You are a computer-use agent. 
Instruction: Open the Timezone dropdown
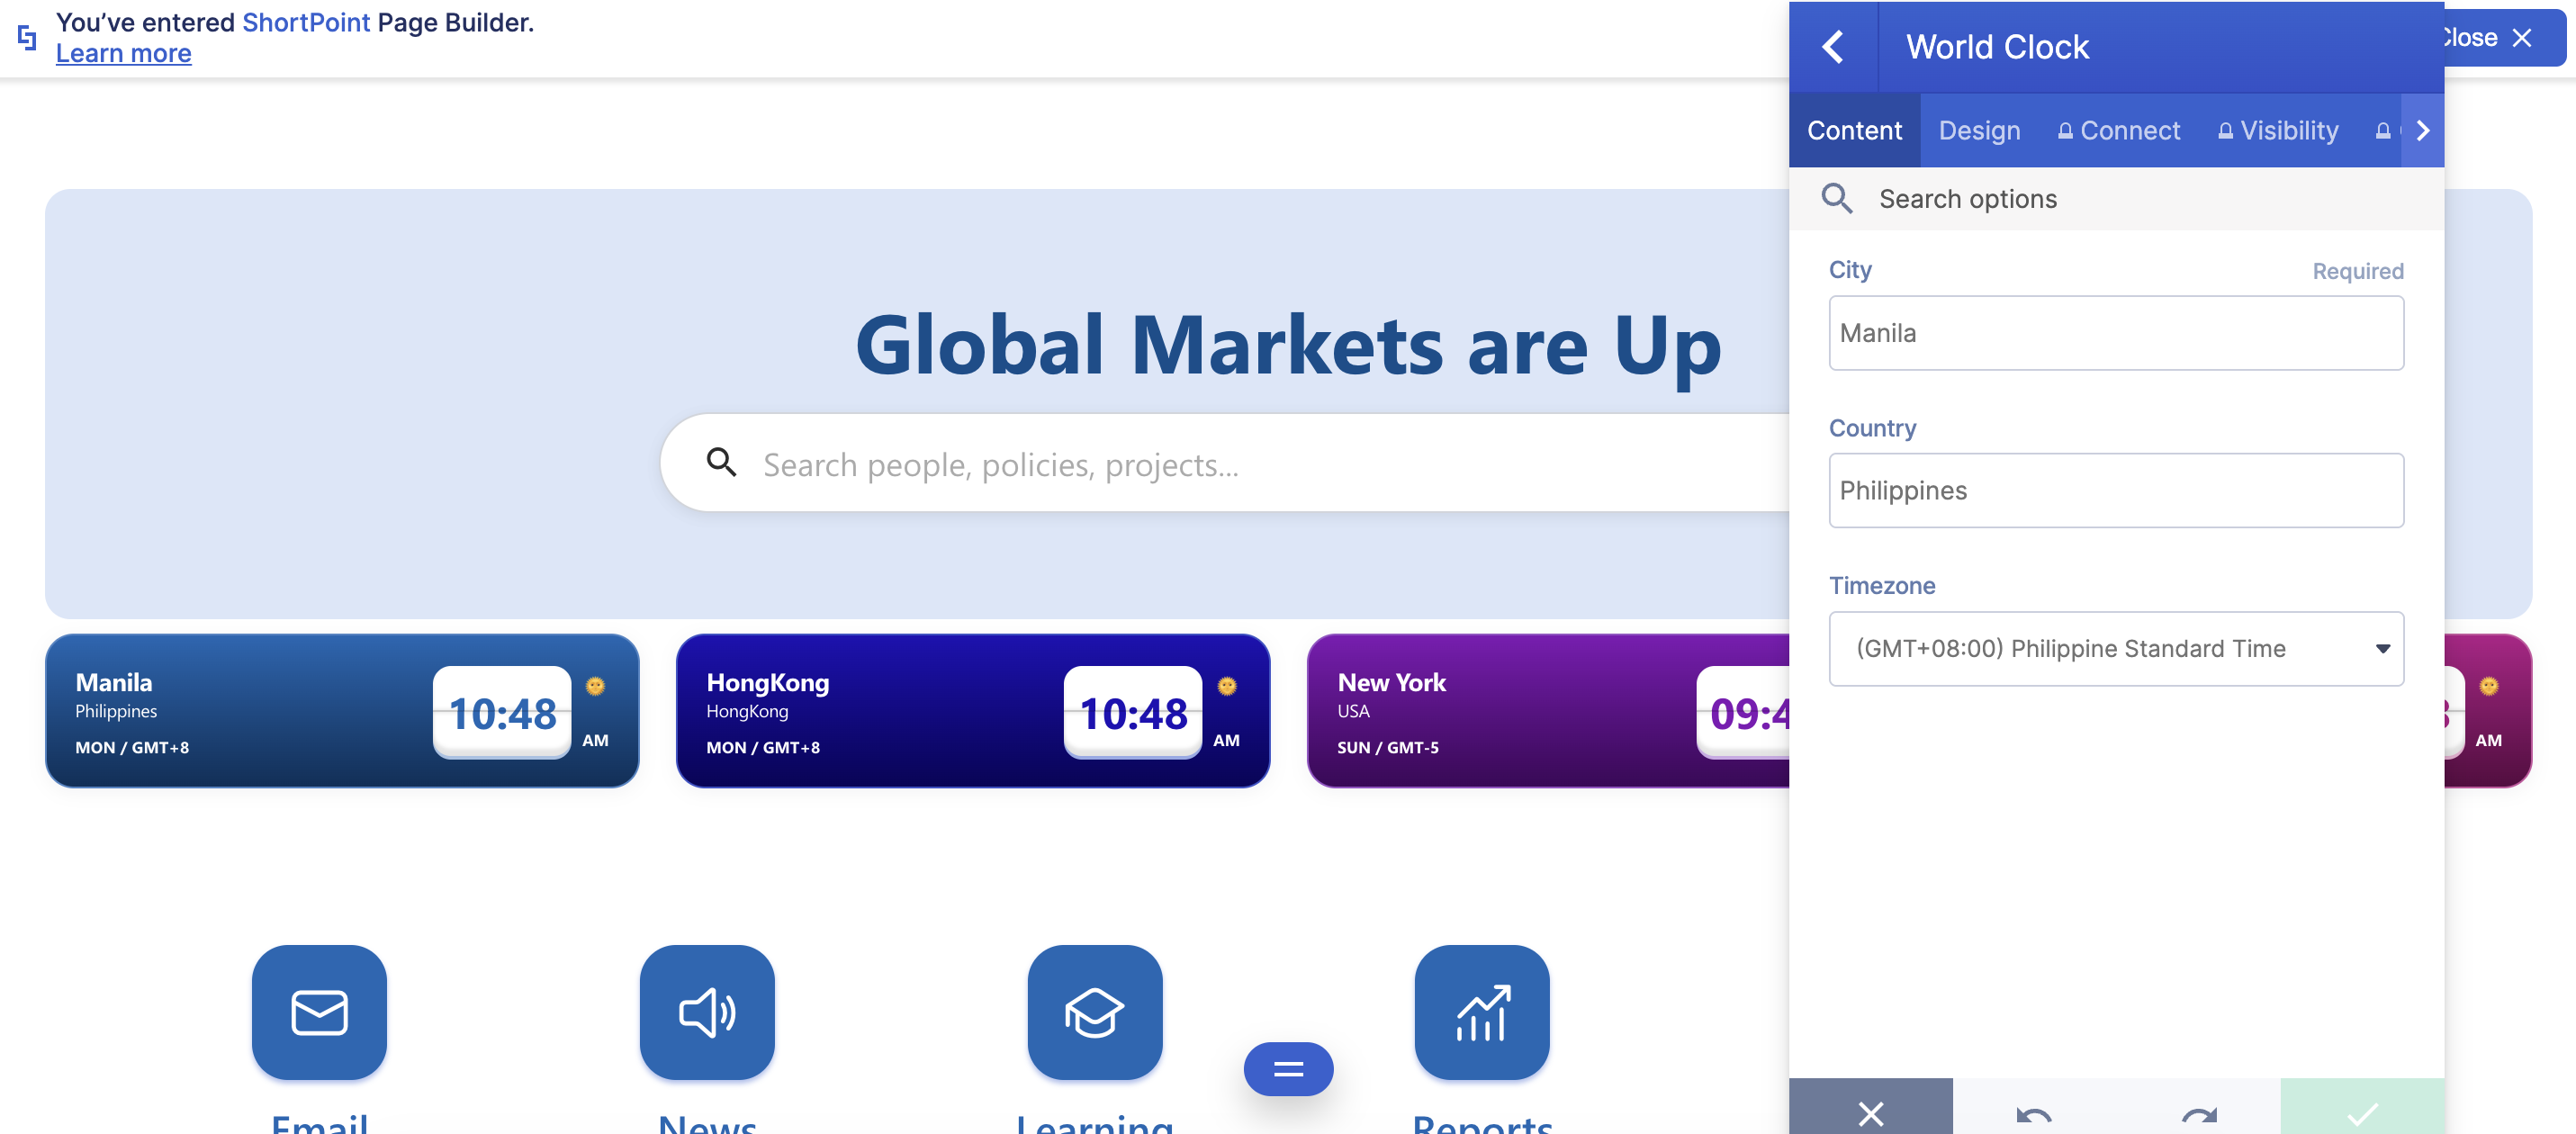[x=2115, y=648]
